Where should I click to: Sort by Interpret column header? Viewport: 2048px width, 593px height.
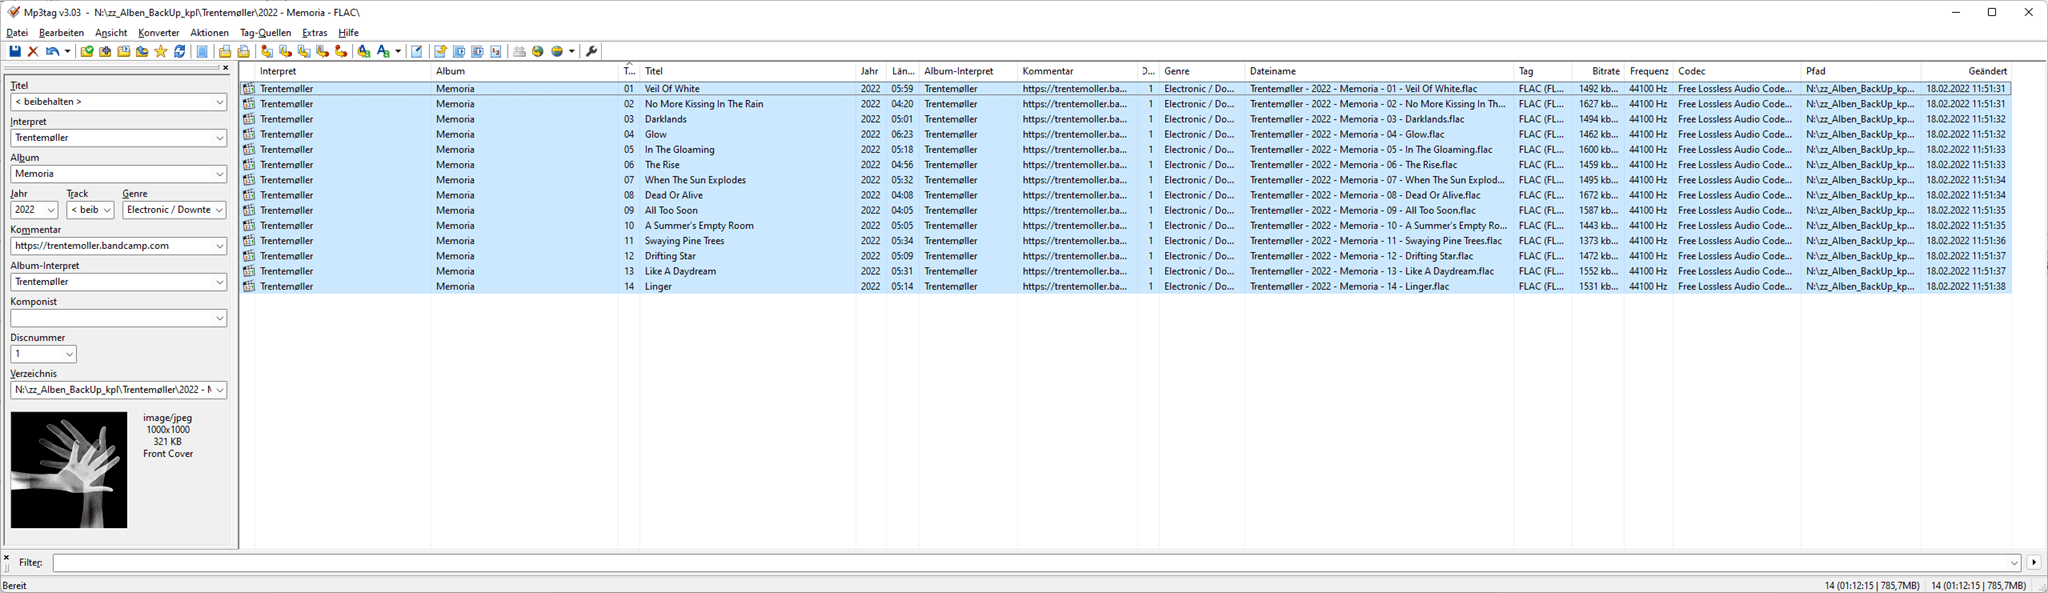343,71
